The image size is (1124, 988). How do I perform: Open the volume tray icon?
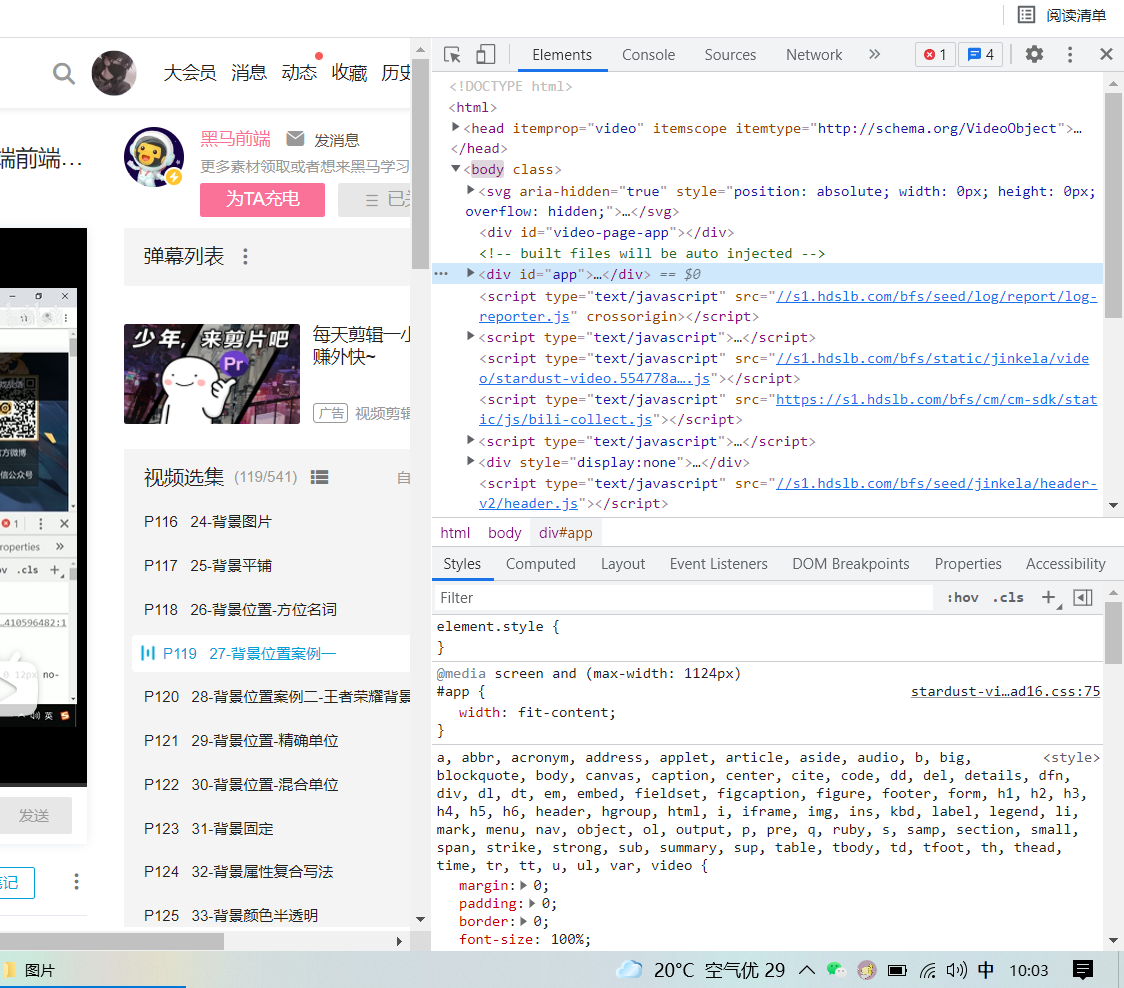point(956,970)
